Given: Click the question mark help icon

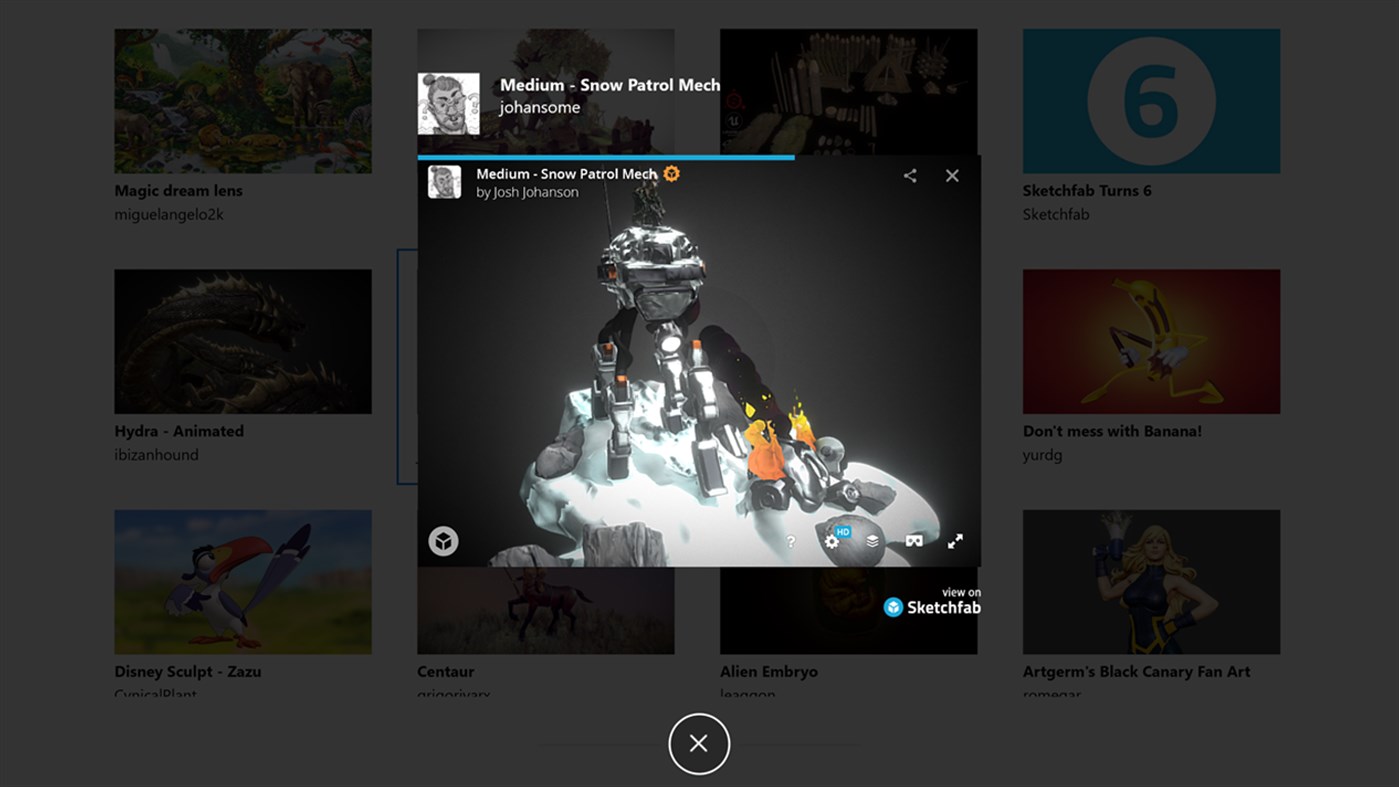Looking at the screenshot, I should (790, 541).
